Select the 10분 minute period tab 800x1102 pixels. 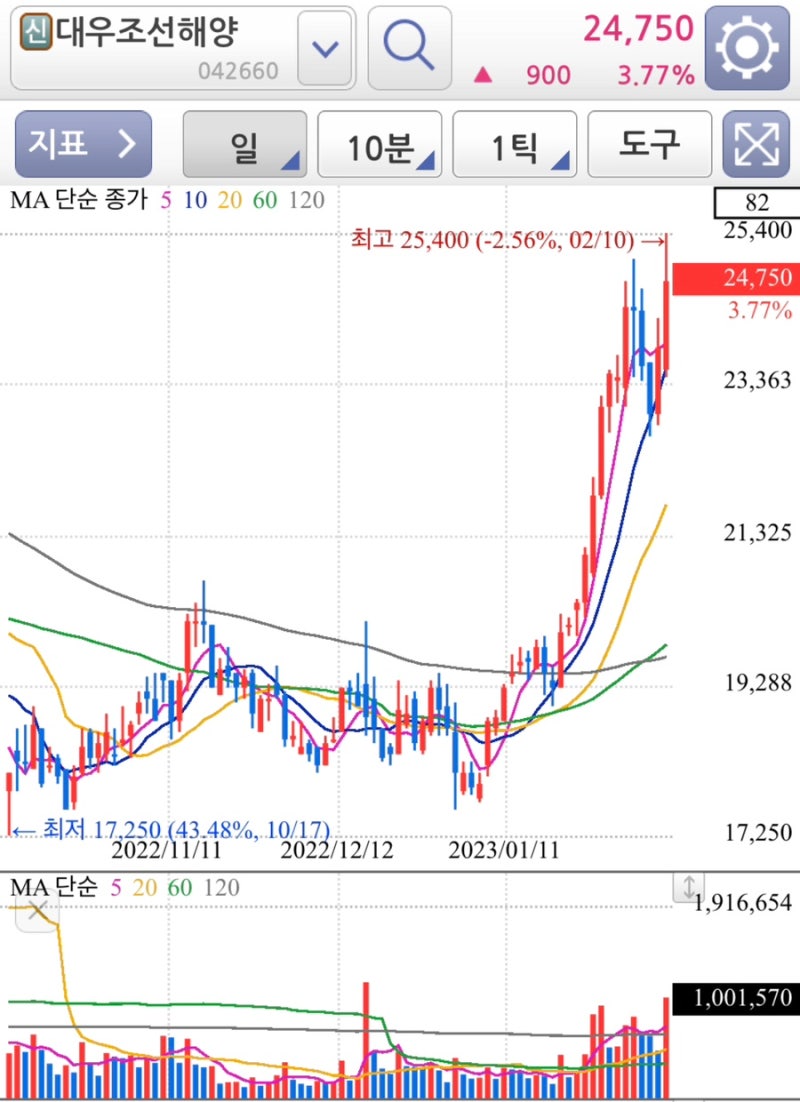tap(380, 143)
